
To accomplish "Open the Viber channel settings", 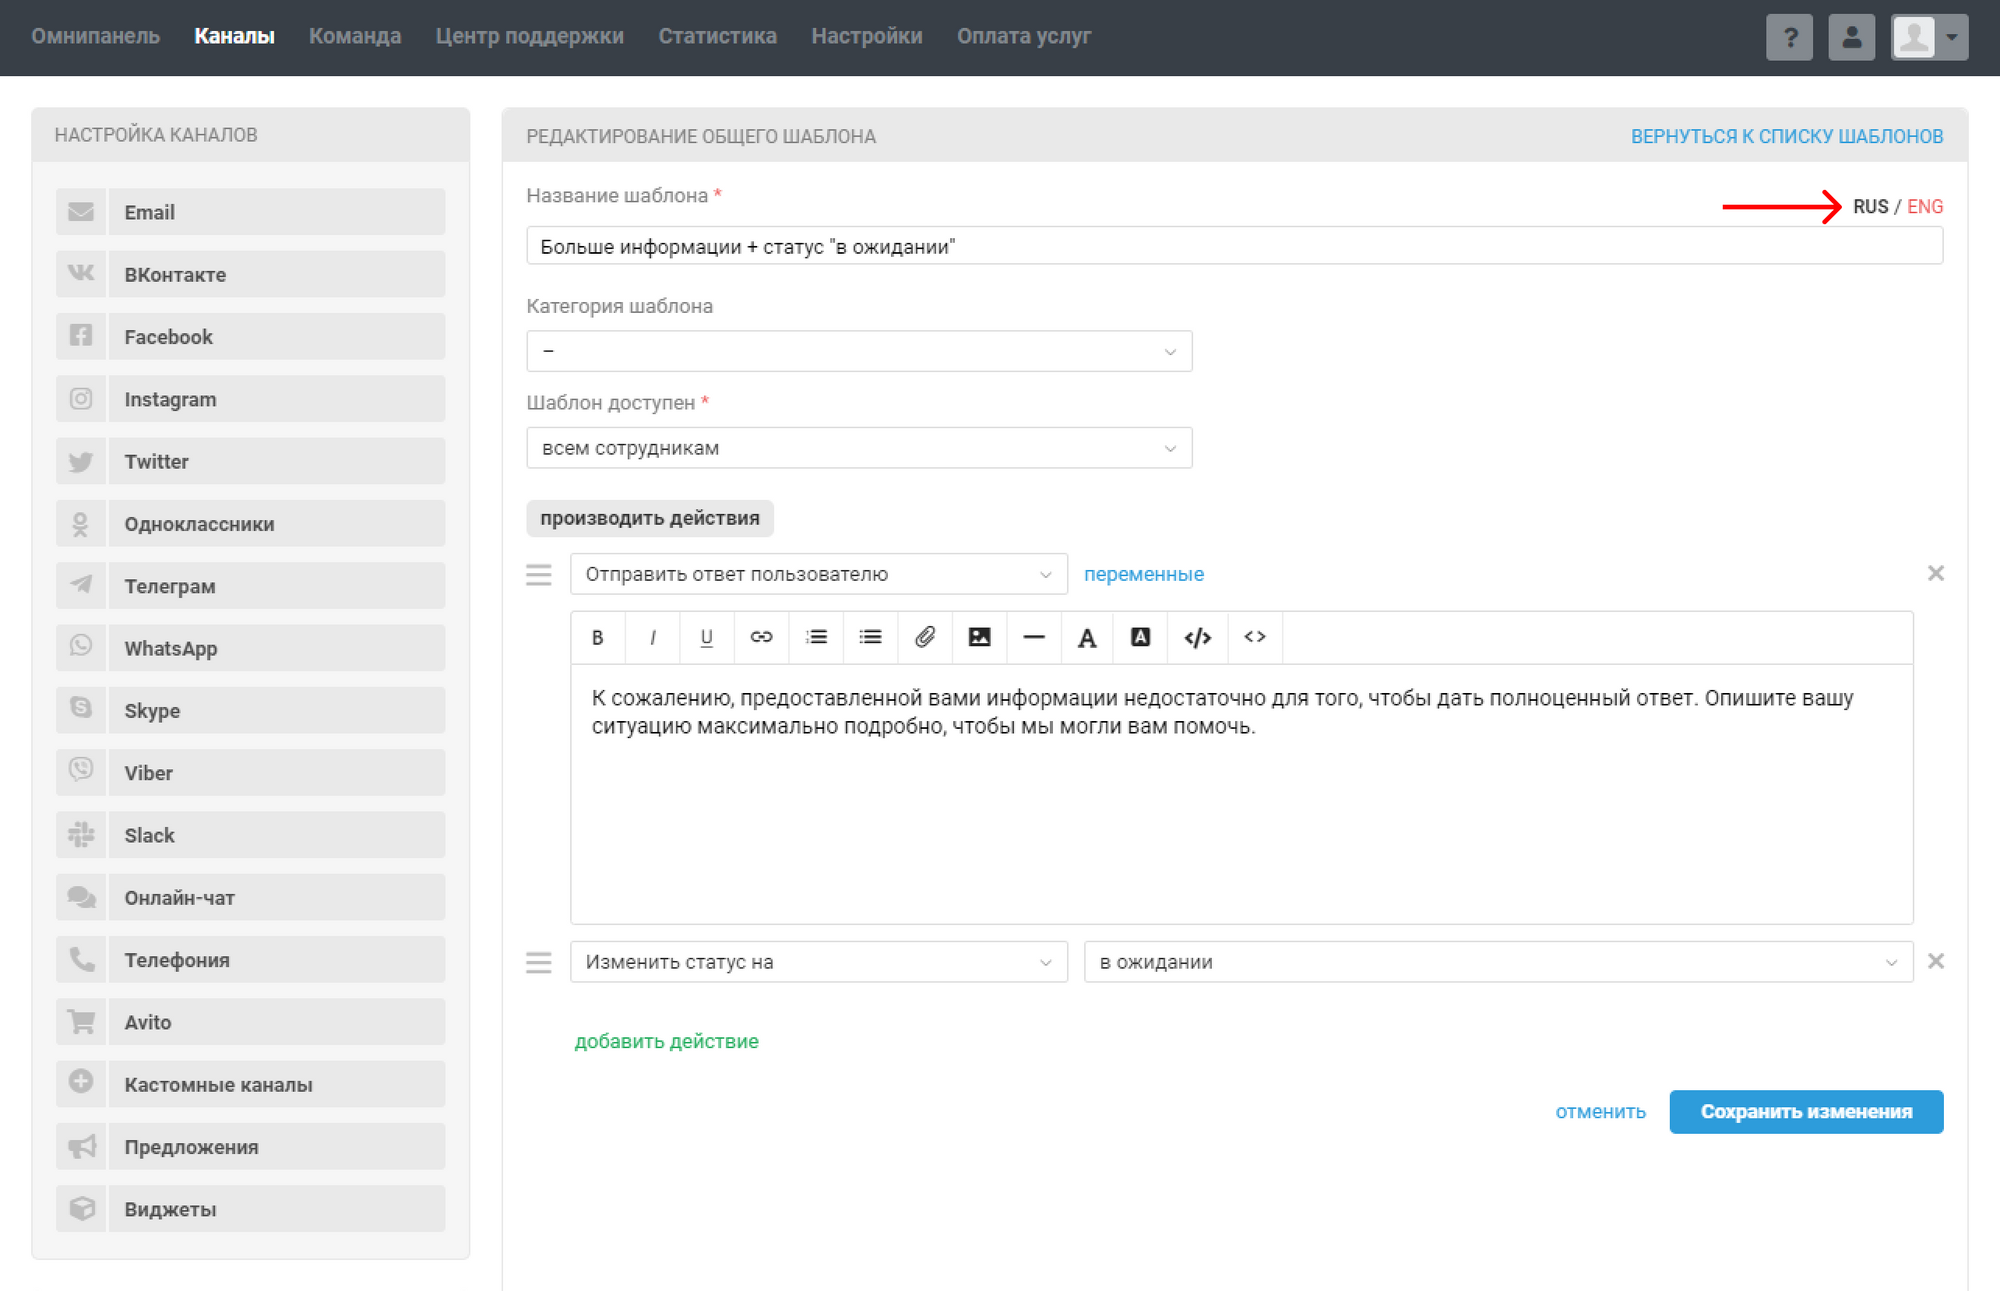I will [250, 773].
